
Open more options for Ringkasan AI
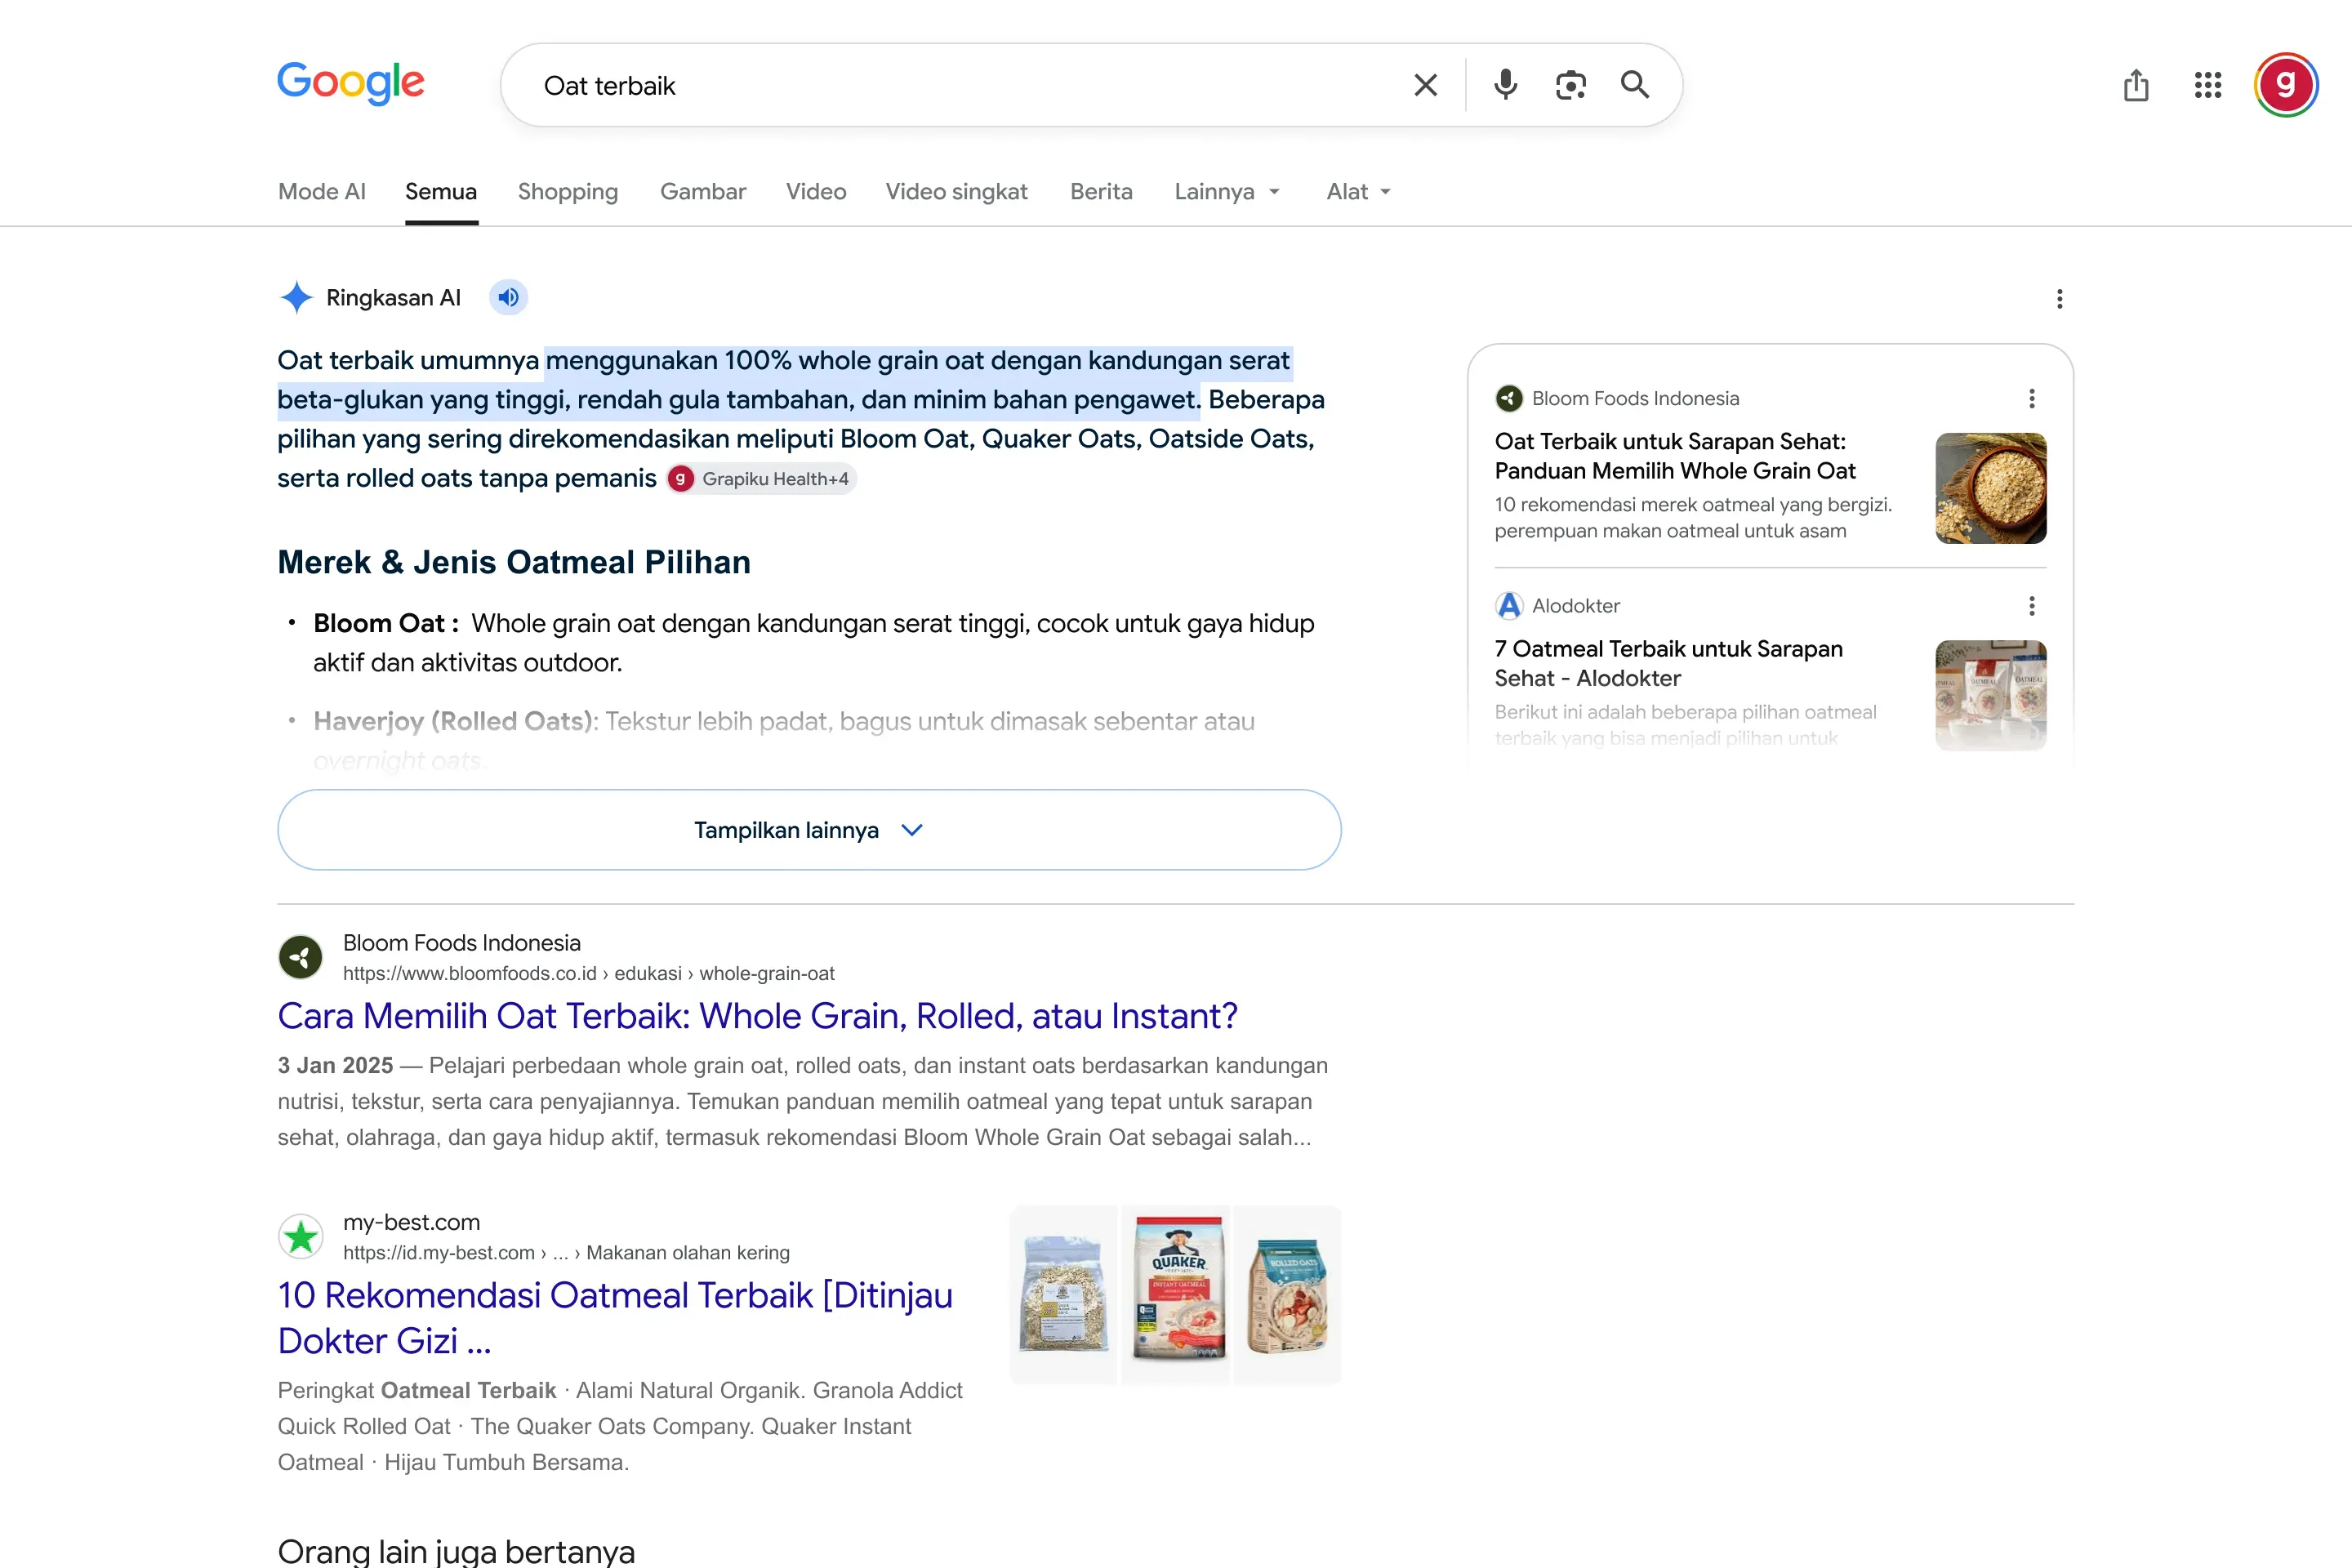(2059, 299)
